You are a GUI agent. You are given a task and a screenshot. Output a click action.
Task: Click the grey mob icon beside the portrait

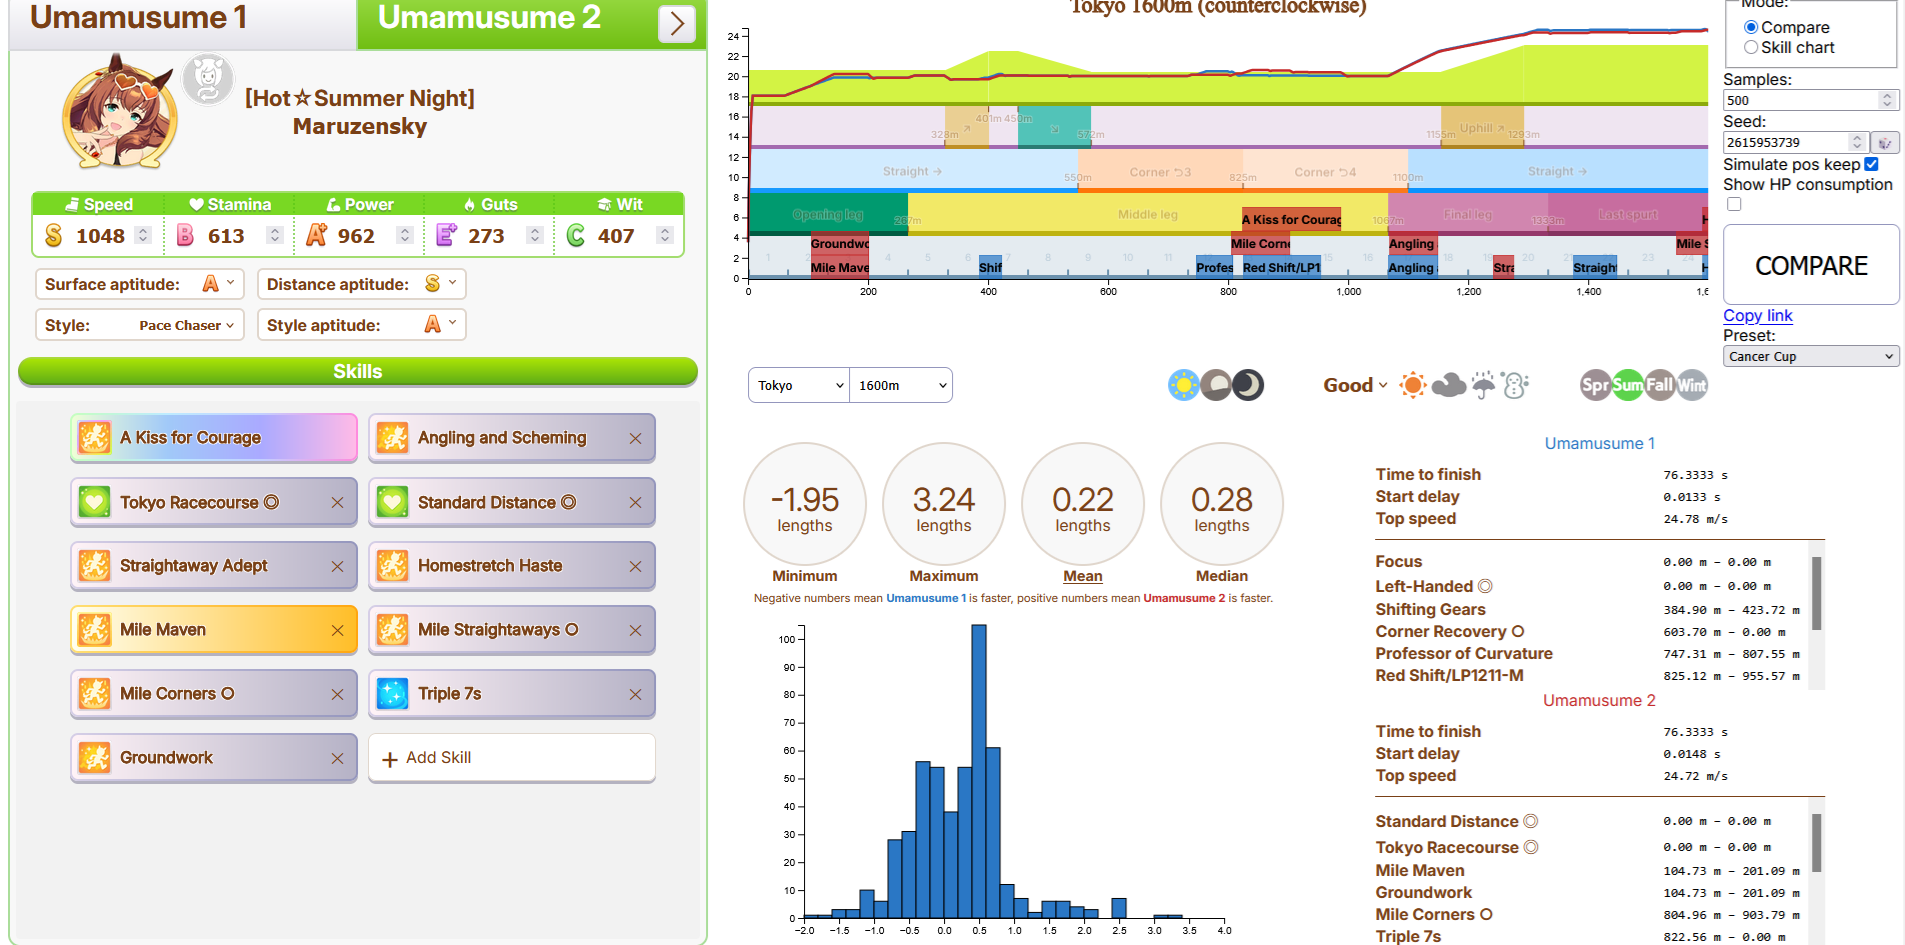tap(208, 79)
